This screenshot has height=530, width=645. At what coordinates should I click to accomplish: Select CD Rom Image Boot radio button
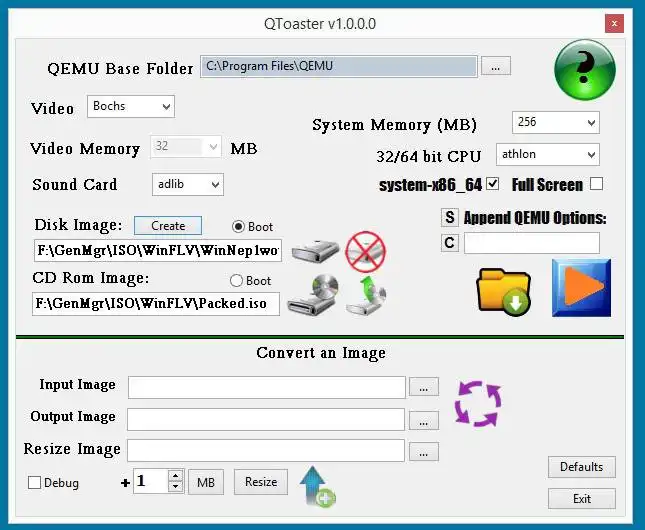[x=236, y=281]
